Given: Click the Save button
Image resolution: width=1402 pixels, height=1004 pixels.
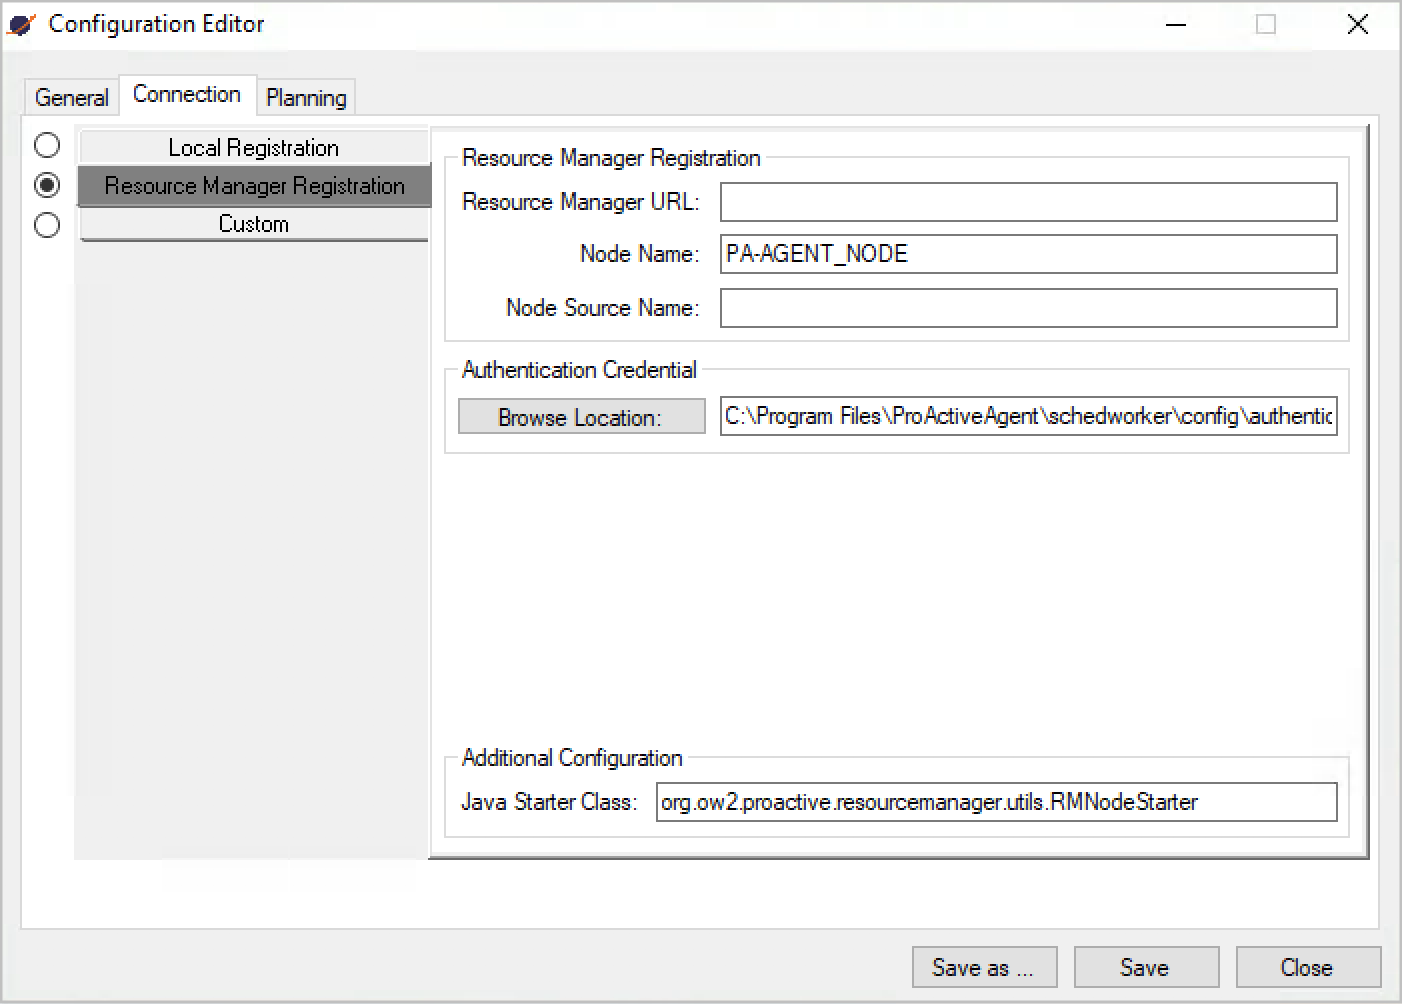Looking at the screenshot, I should [x=1146, y=968].
